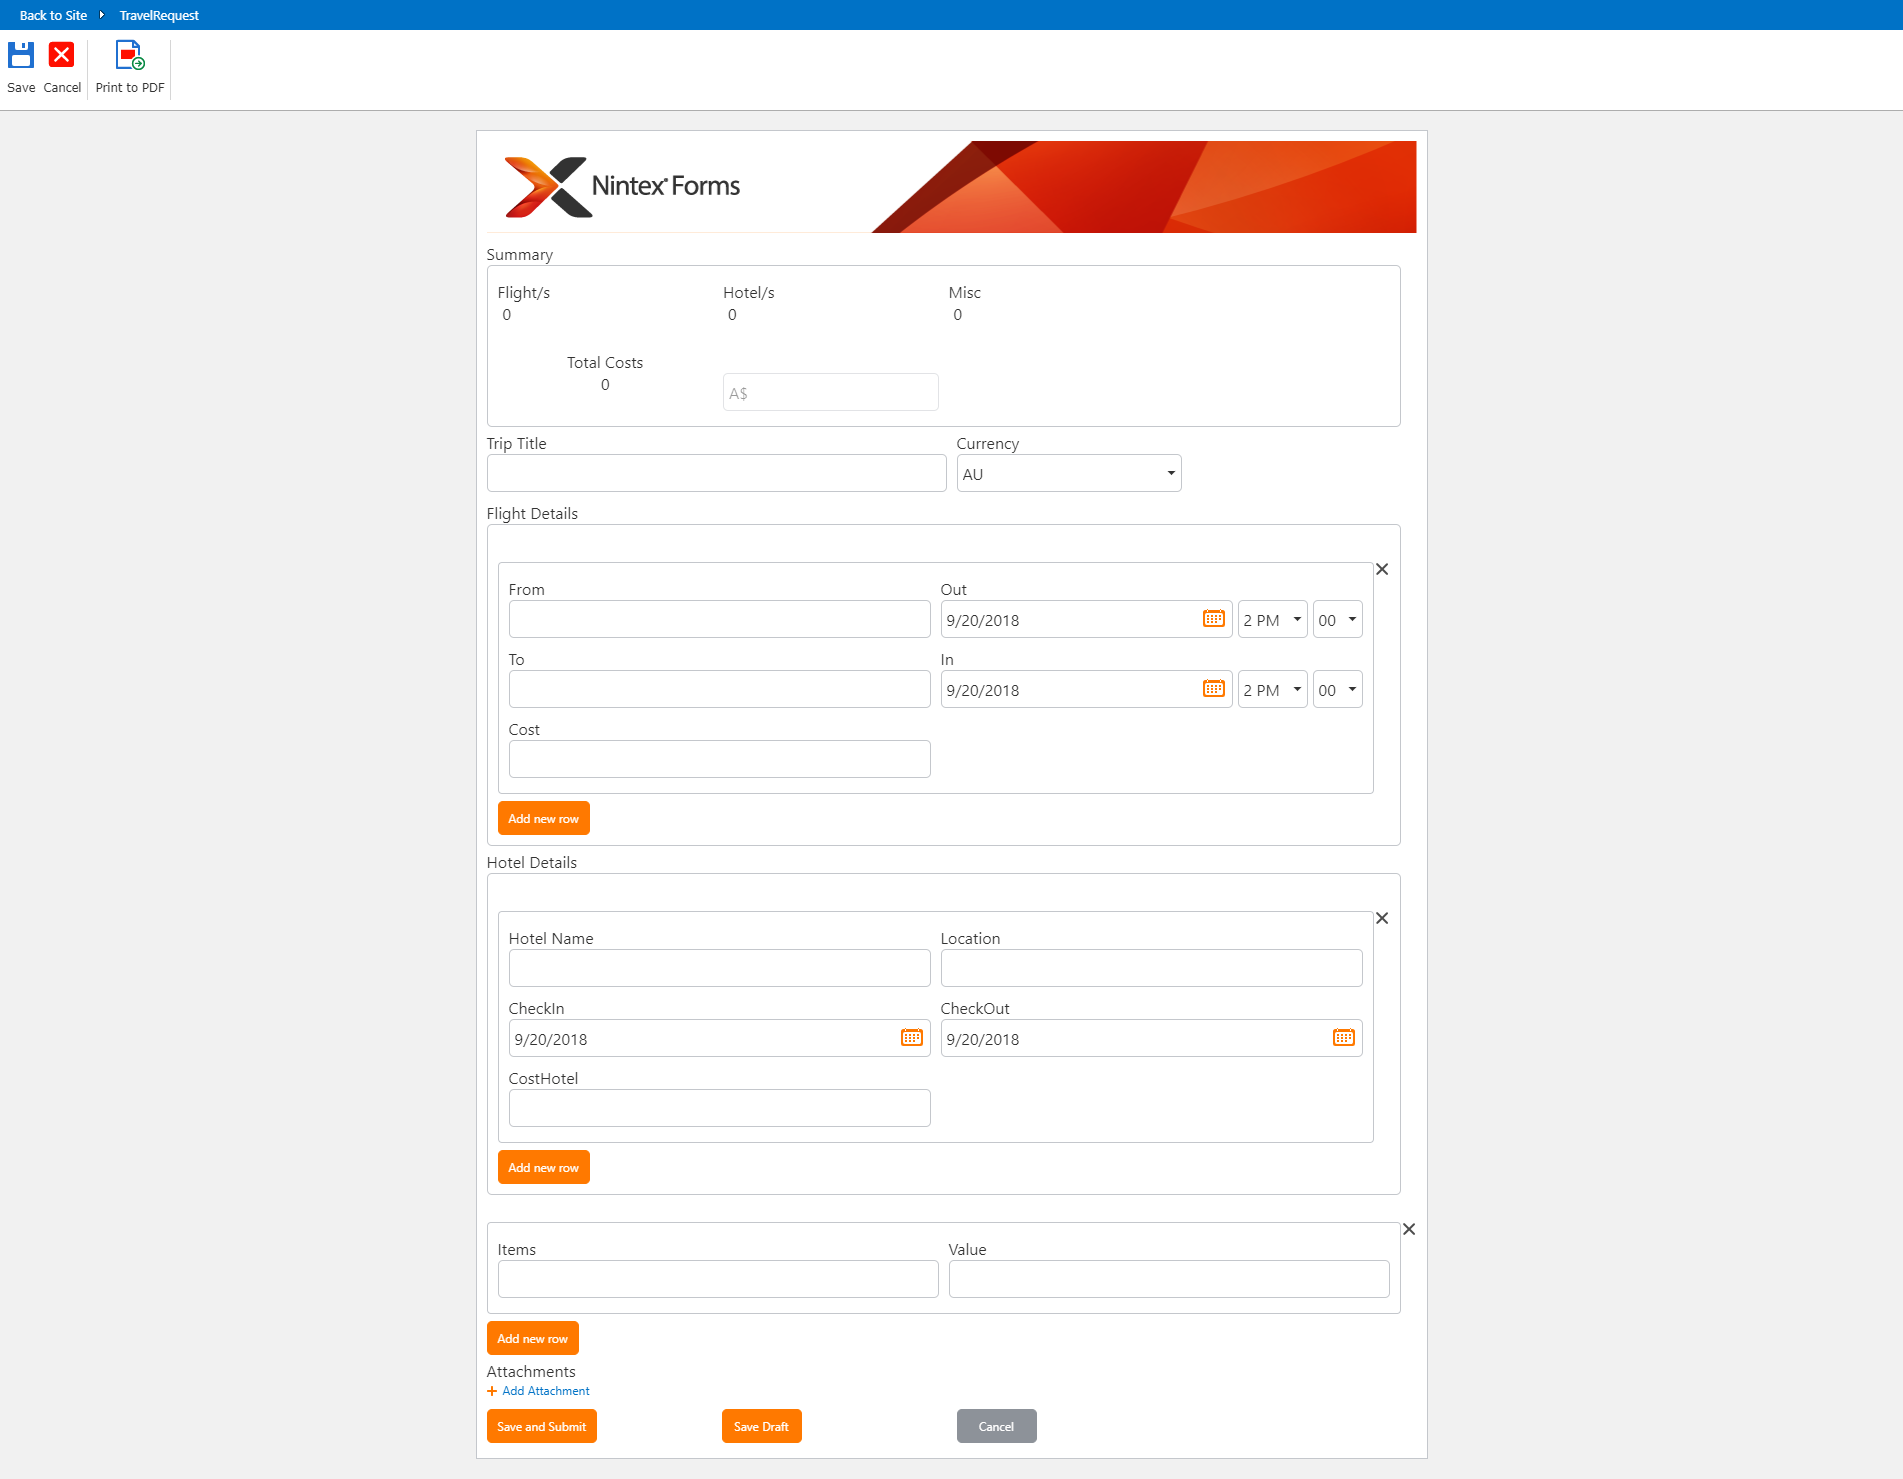This screenshot has width=1903, height=1479.
Task: Open the CheckOut calendar picker
Action: click(x=1344, y=1038)
